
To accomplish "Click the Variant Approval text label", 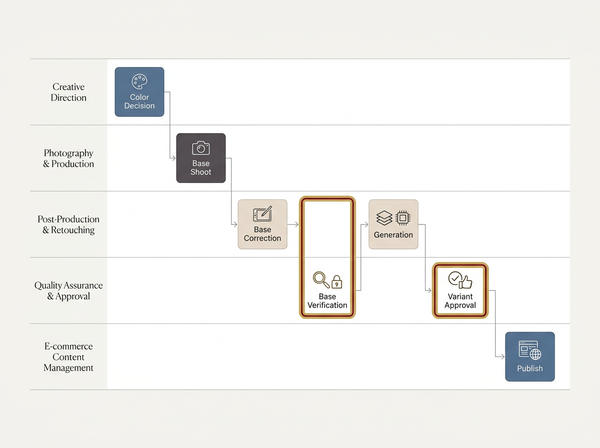I will (460, 301).
